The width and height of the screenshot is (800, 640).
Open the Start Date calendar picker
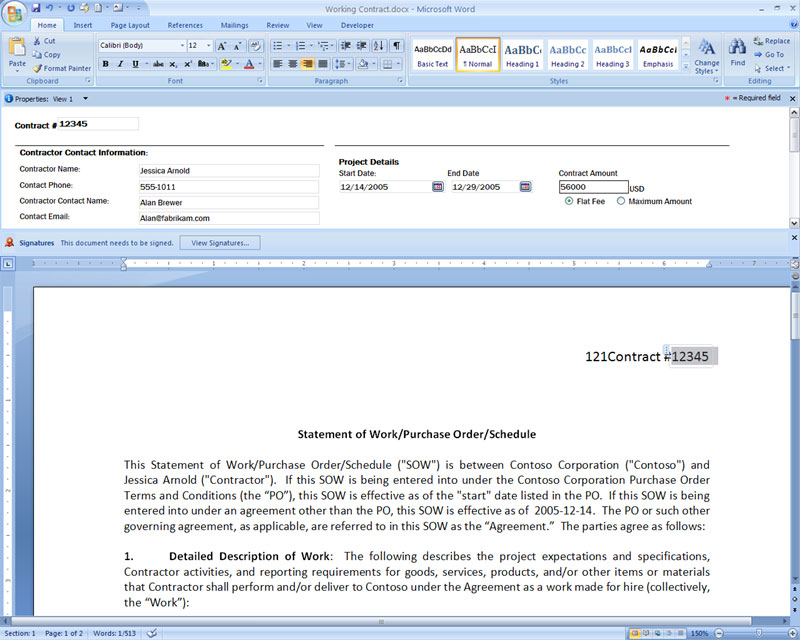point(438,186)
